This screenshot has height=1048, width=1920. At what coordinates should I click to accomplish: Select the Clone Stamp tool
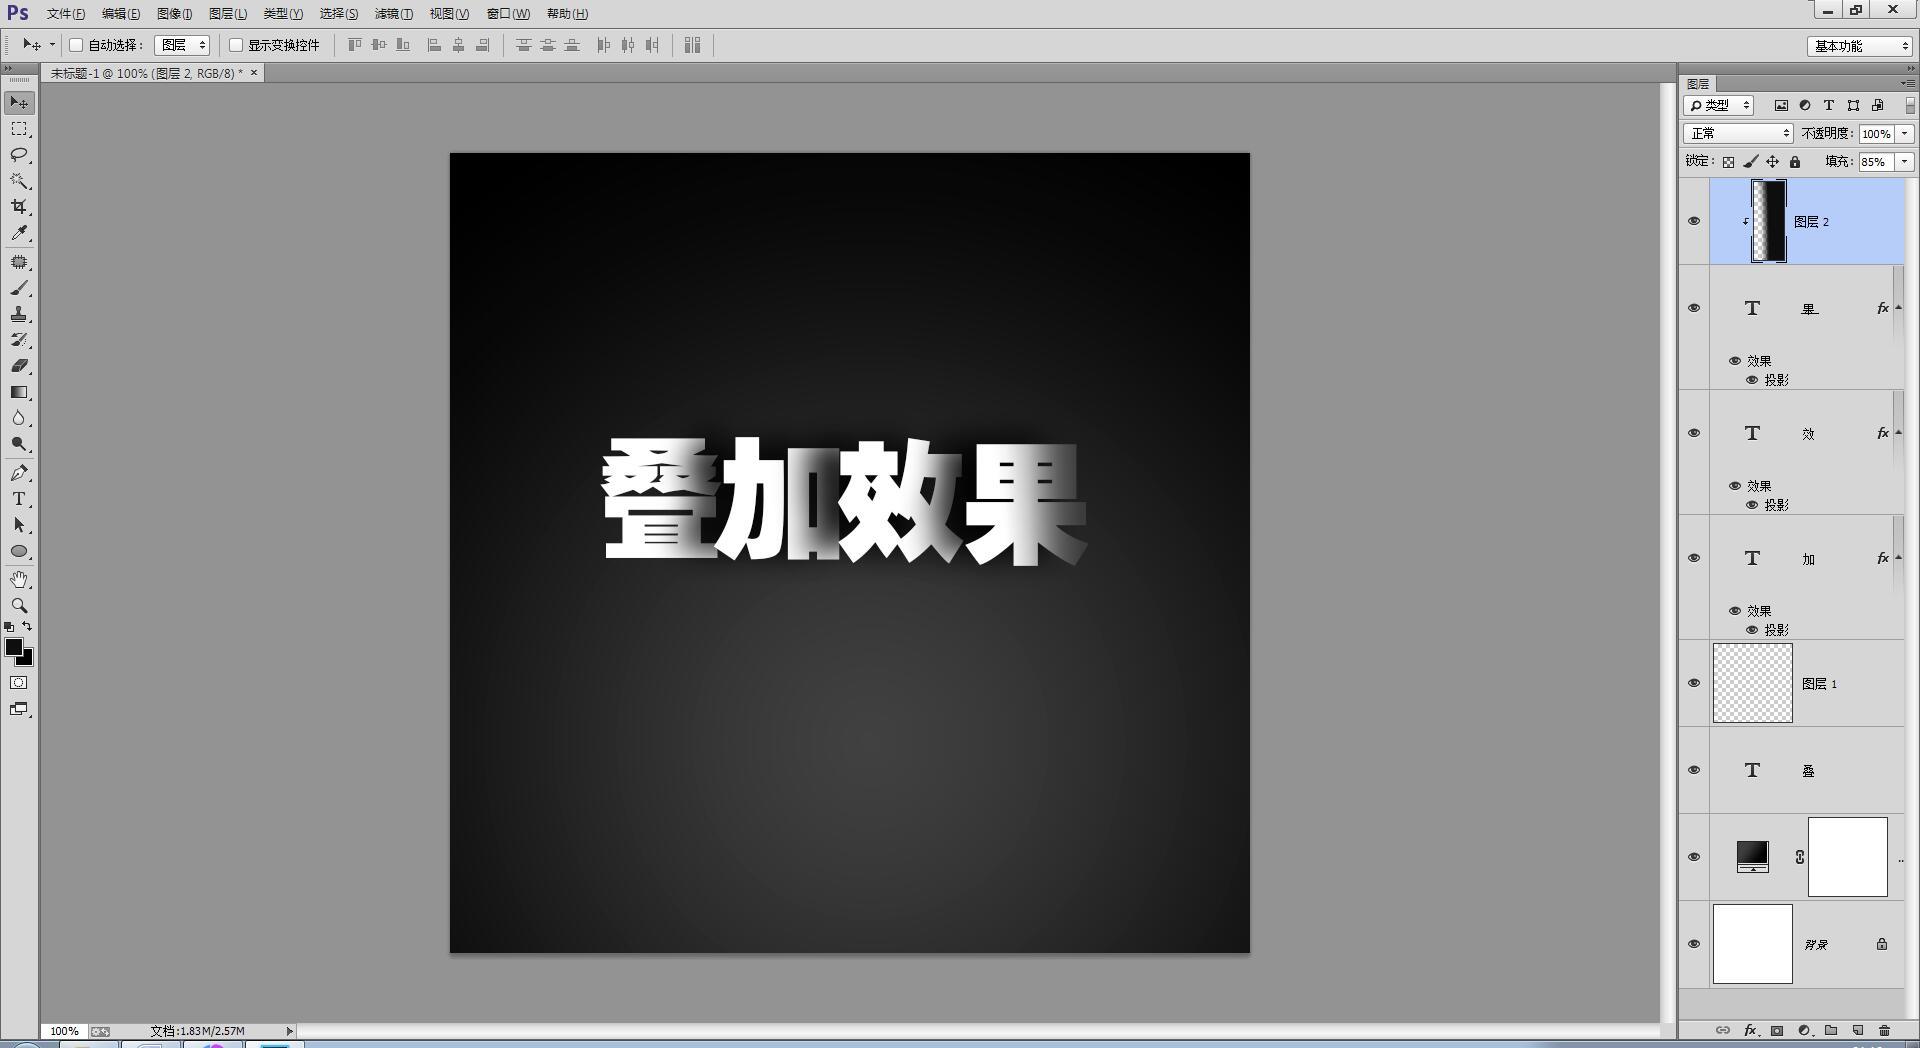click(19, 314)
